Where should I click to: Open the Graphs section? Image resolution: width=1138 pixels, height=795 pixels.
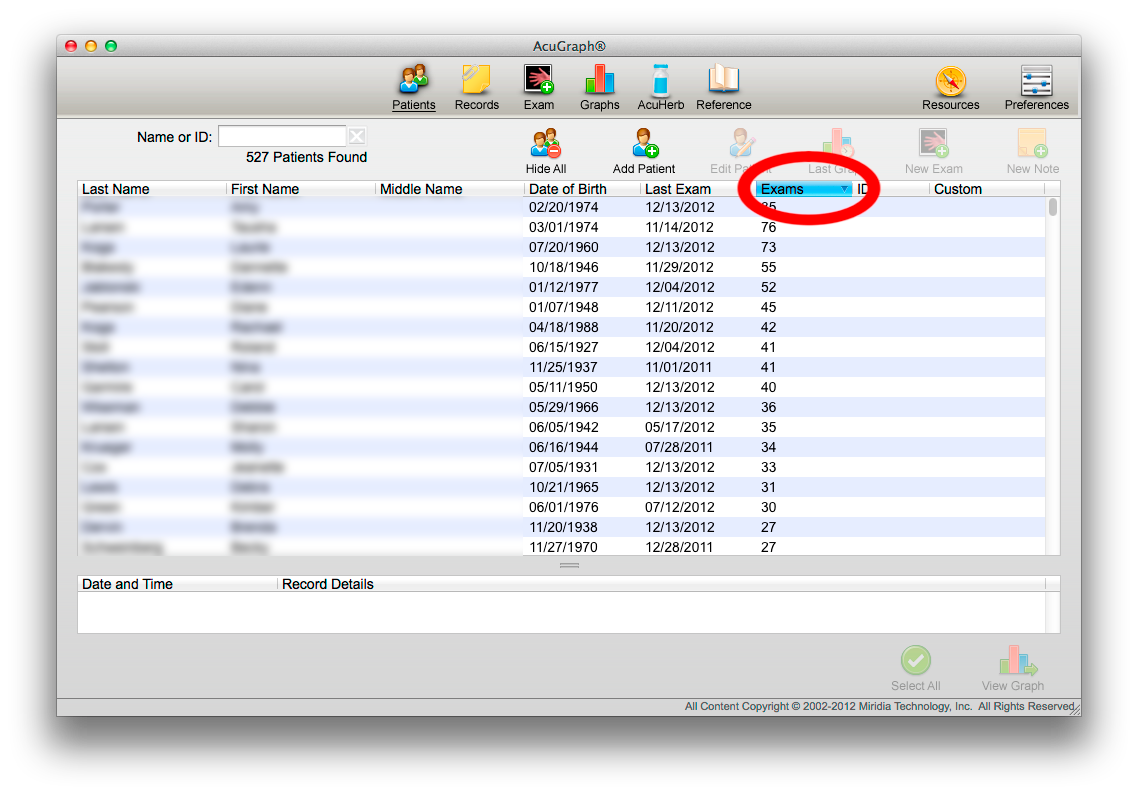pyautogui.click(x=599, y=87)
